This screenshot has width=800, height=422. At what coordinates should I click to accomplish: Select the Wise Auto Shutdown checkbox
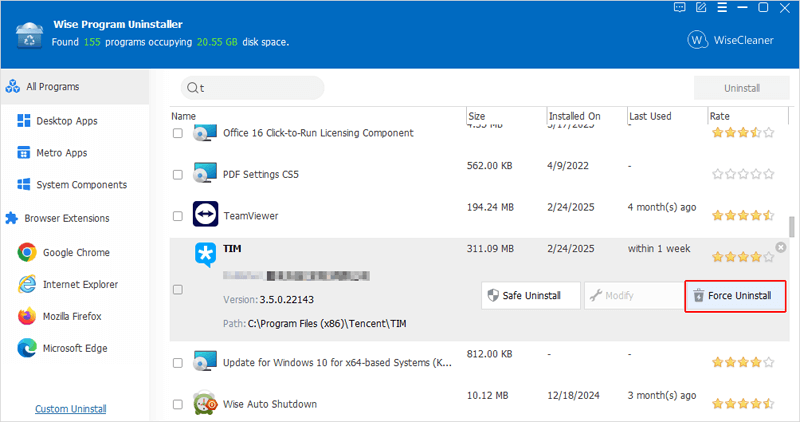178,404
